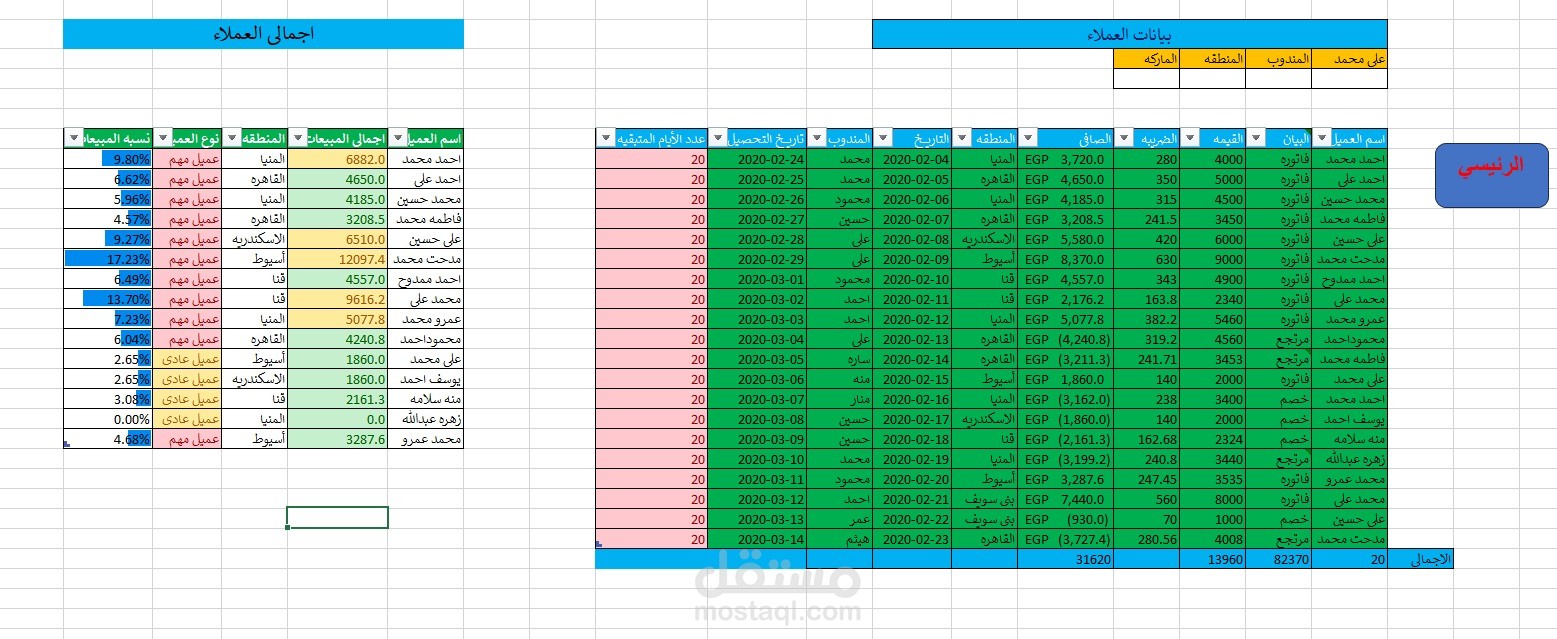
Task: Click the total cell showing 31620
Action: tap(1065, 559)
